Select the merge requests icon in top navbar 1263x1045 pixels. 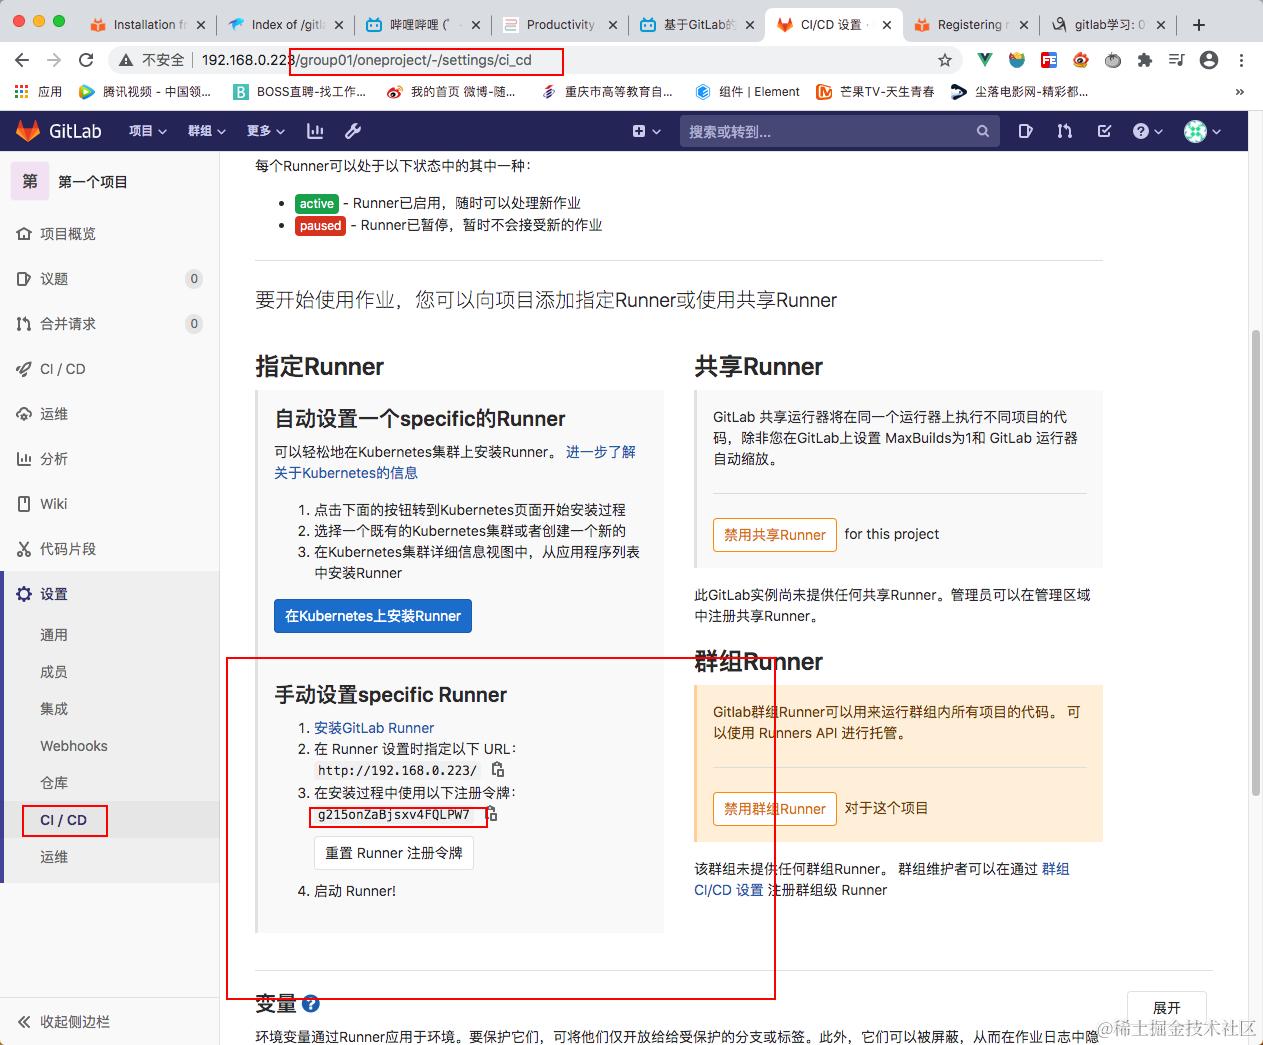coord(1064,131)
